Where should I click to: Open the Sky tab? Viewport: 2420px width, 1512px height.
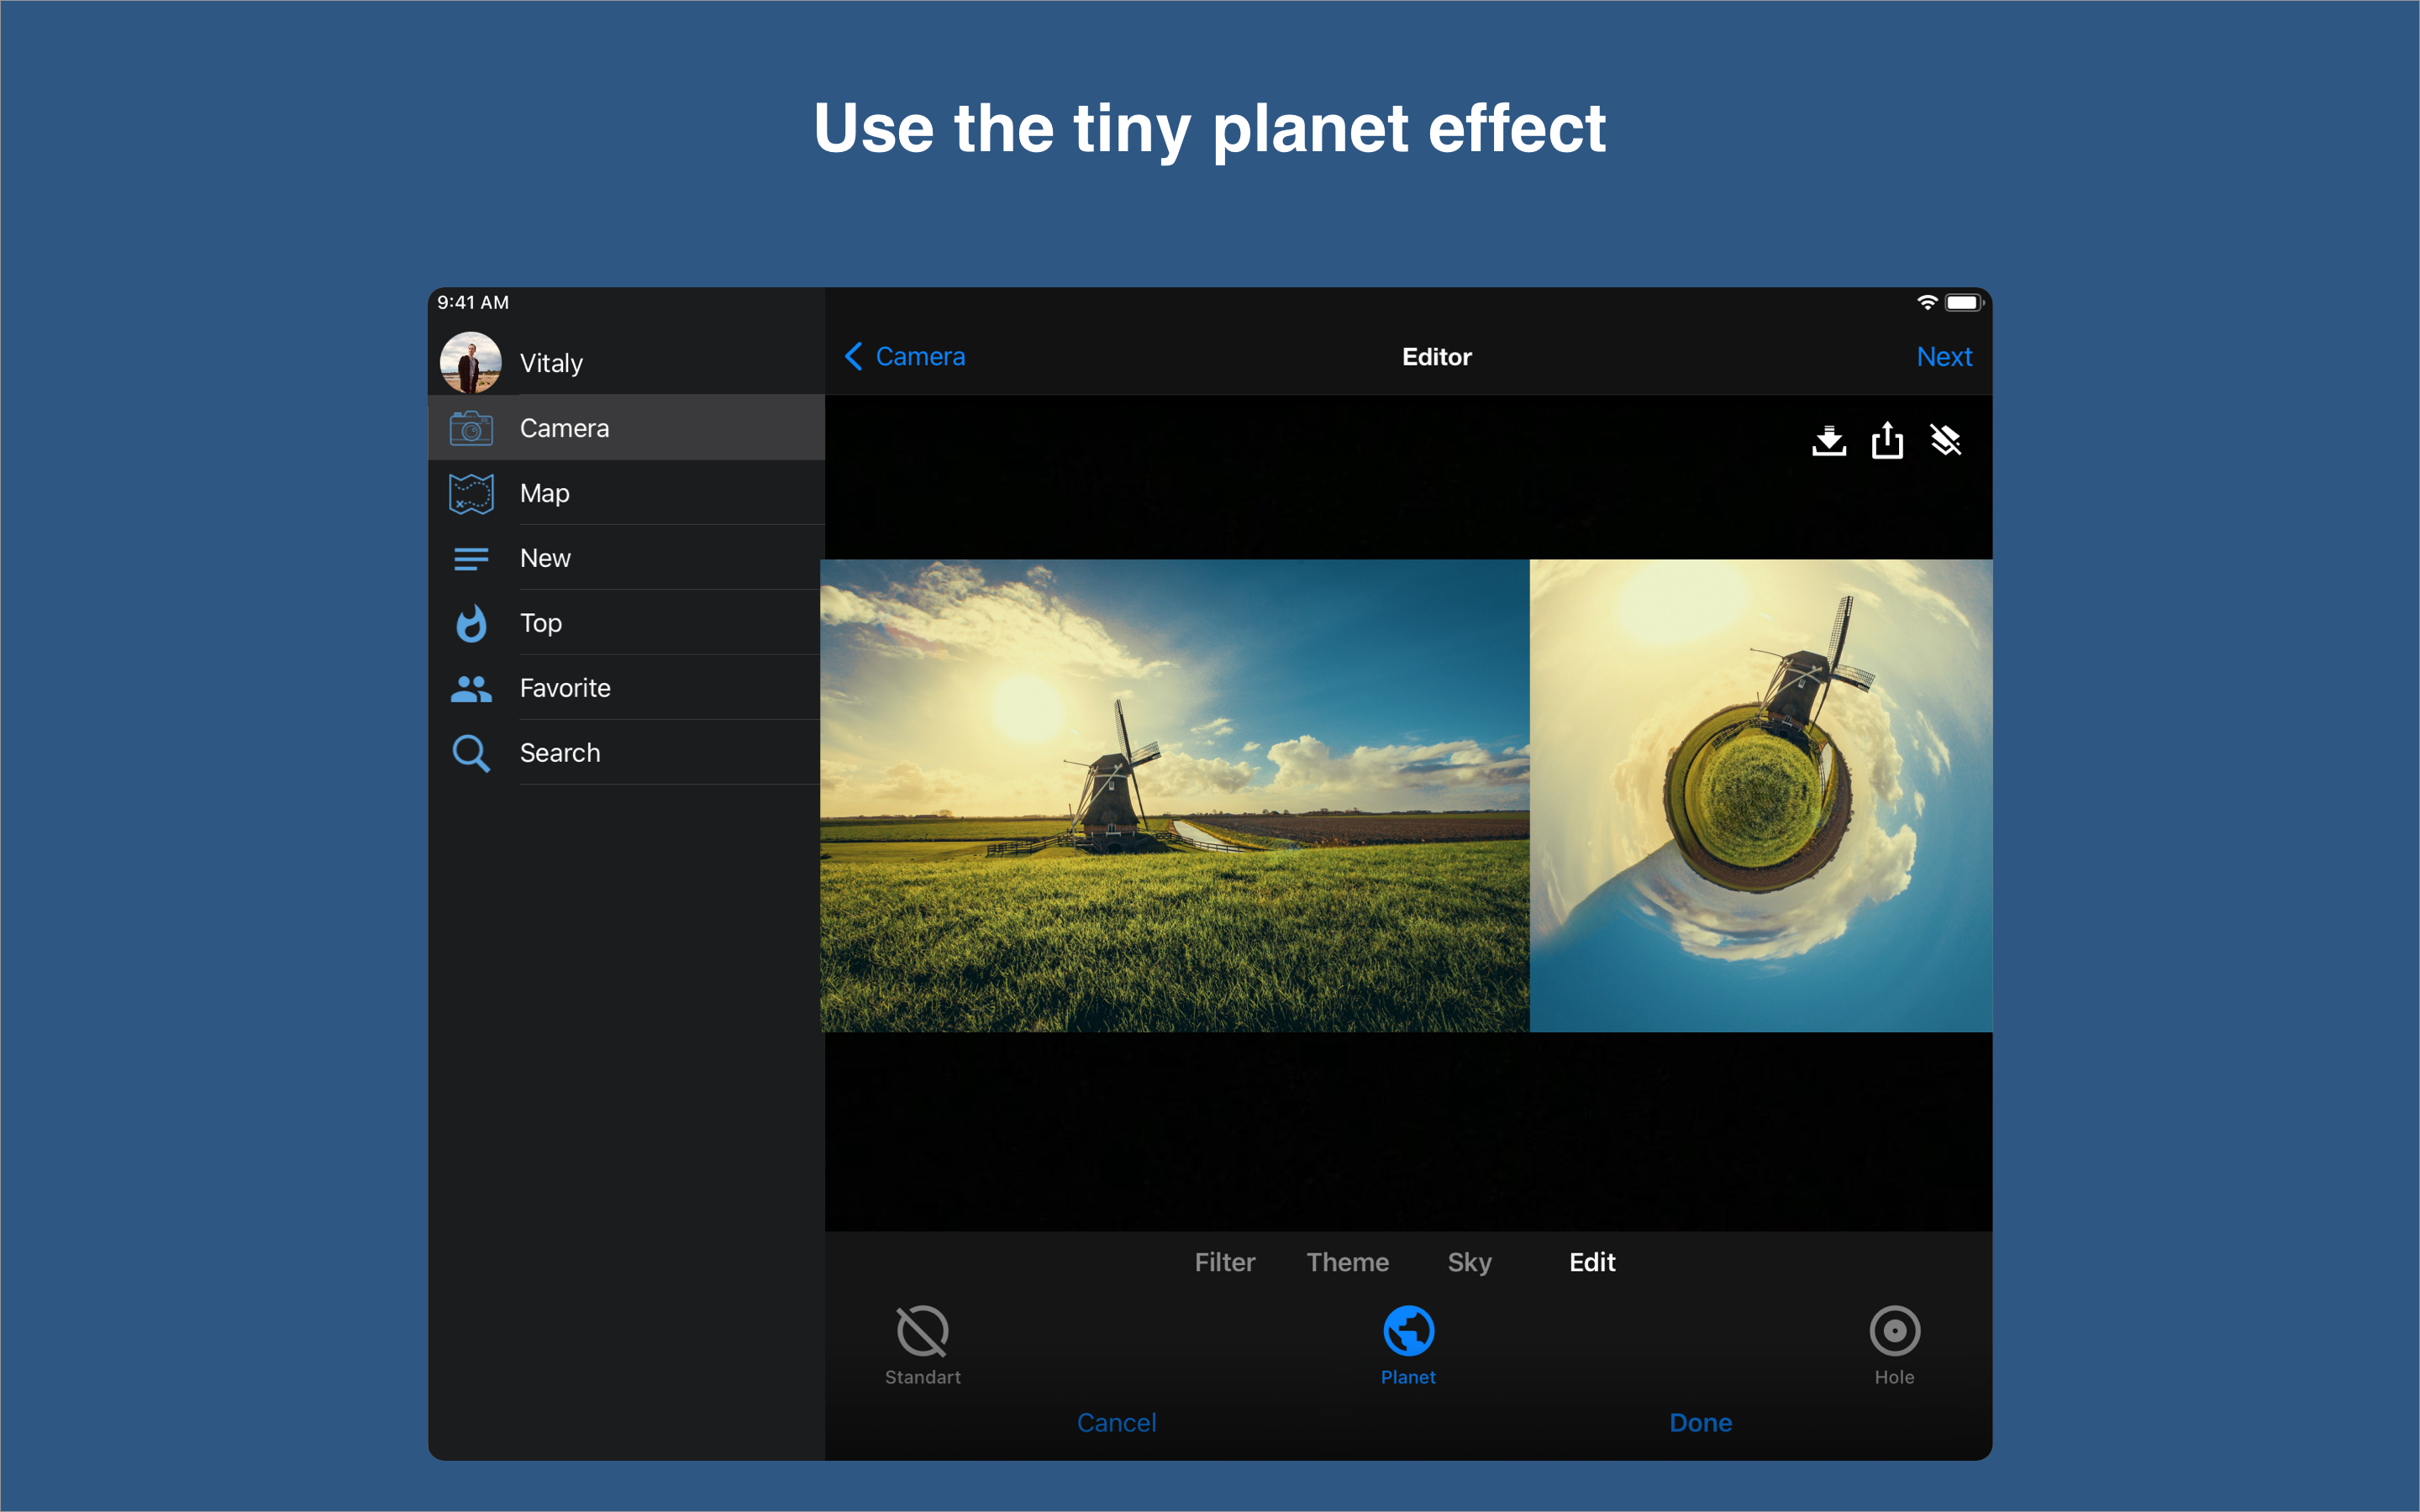click(x=1469, y=1262)
